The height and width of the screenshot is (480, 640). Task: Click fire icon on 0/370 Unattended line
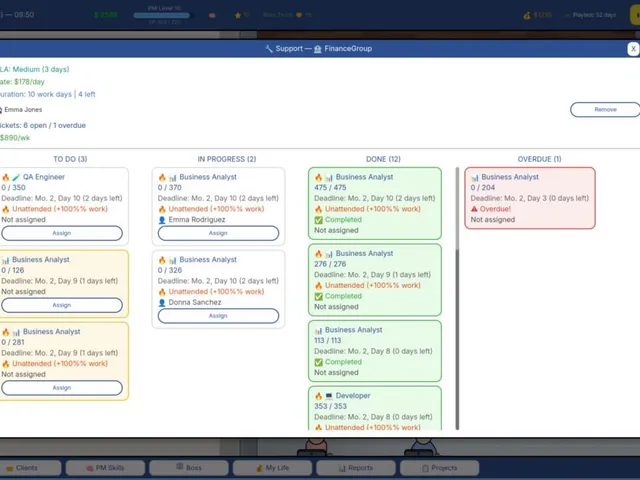[162, 209]
